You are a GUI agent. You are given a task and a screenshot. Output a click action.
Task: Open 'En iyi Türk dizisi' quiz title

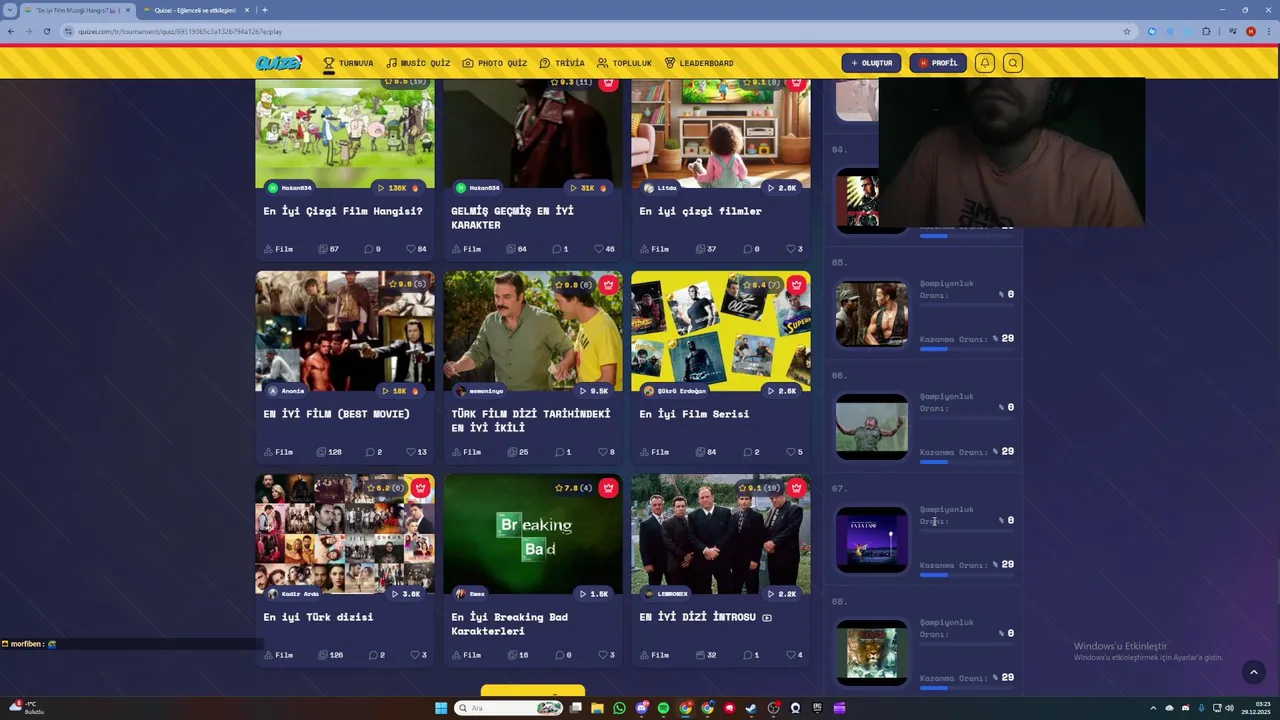(318, 617)
